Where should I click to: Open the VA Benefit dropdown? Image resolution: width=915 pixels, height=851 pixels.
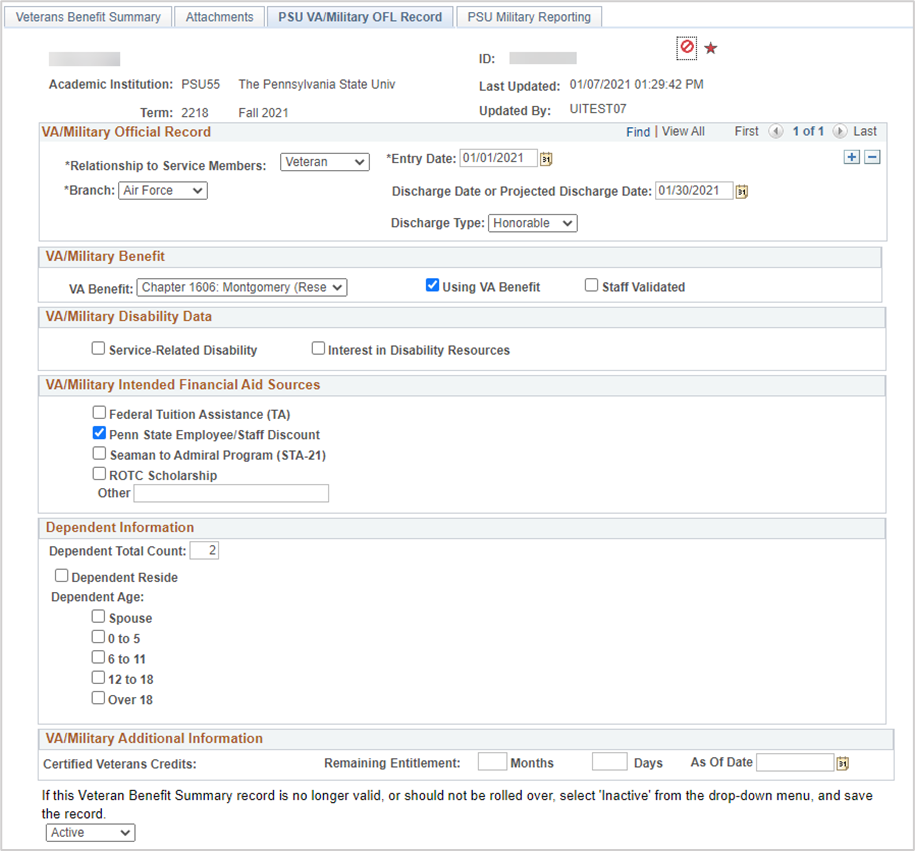[x=241, y=286]
